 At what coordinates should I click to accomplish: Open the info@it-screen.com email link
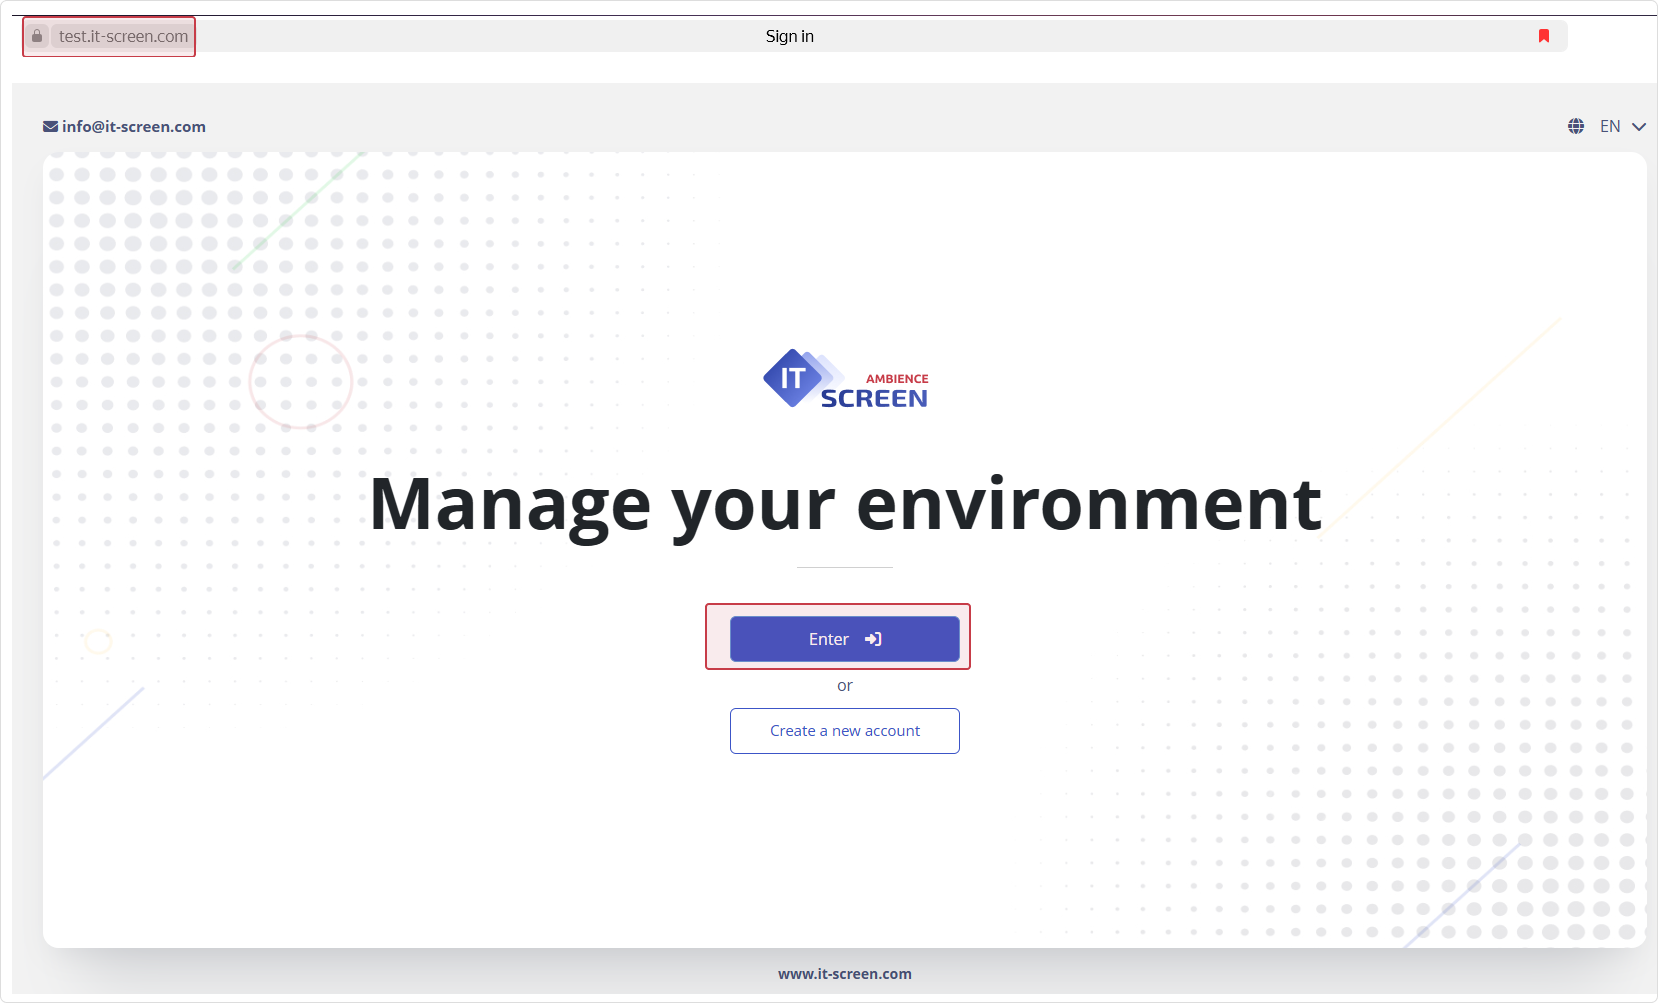click(x=133, y=127)
